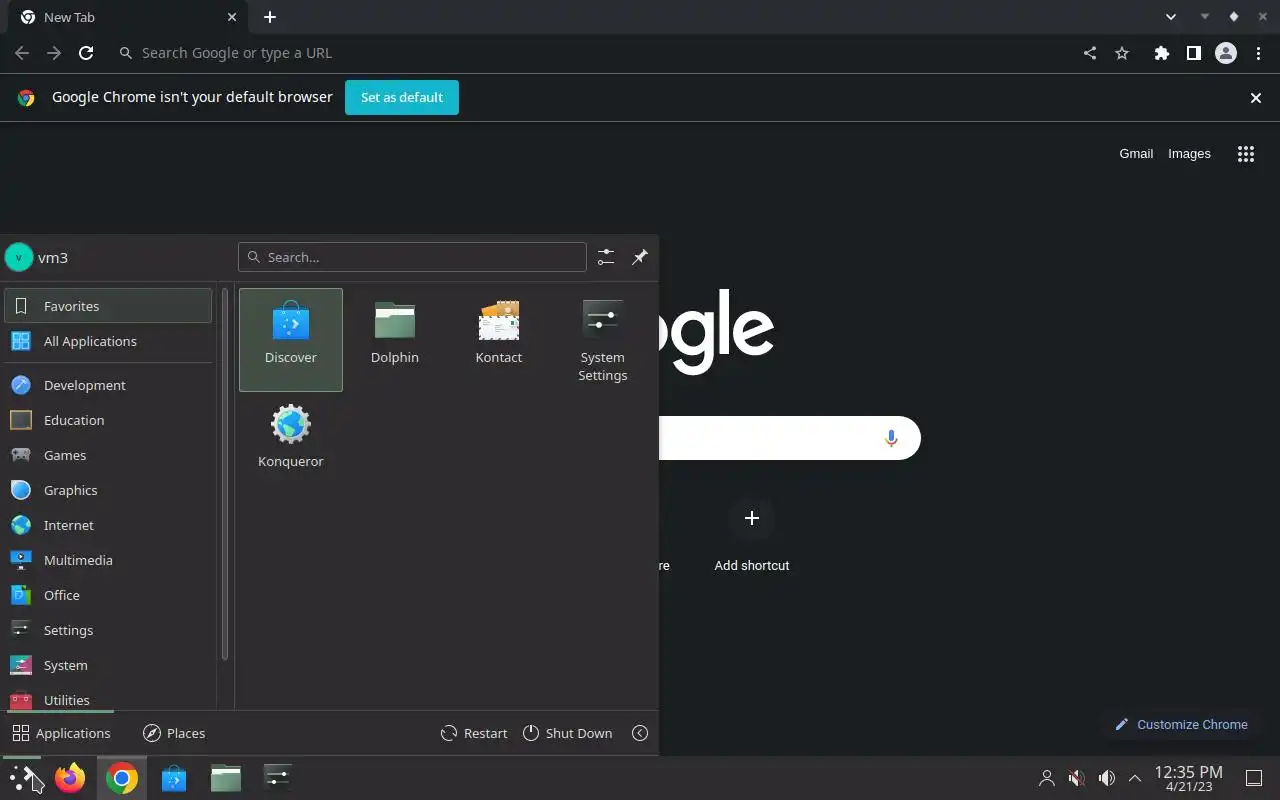Launch Firefox from the taskbar
1280x800 pixels.
pos(70,777)
